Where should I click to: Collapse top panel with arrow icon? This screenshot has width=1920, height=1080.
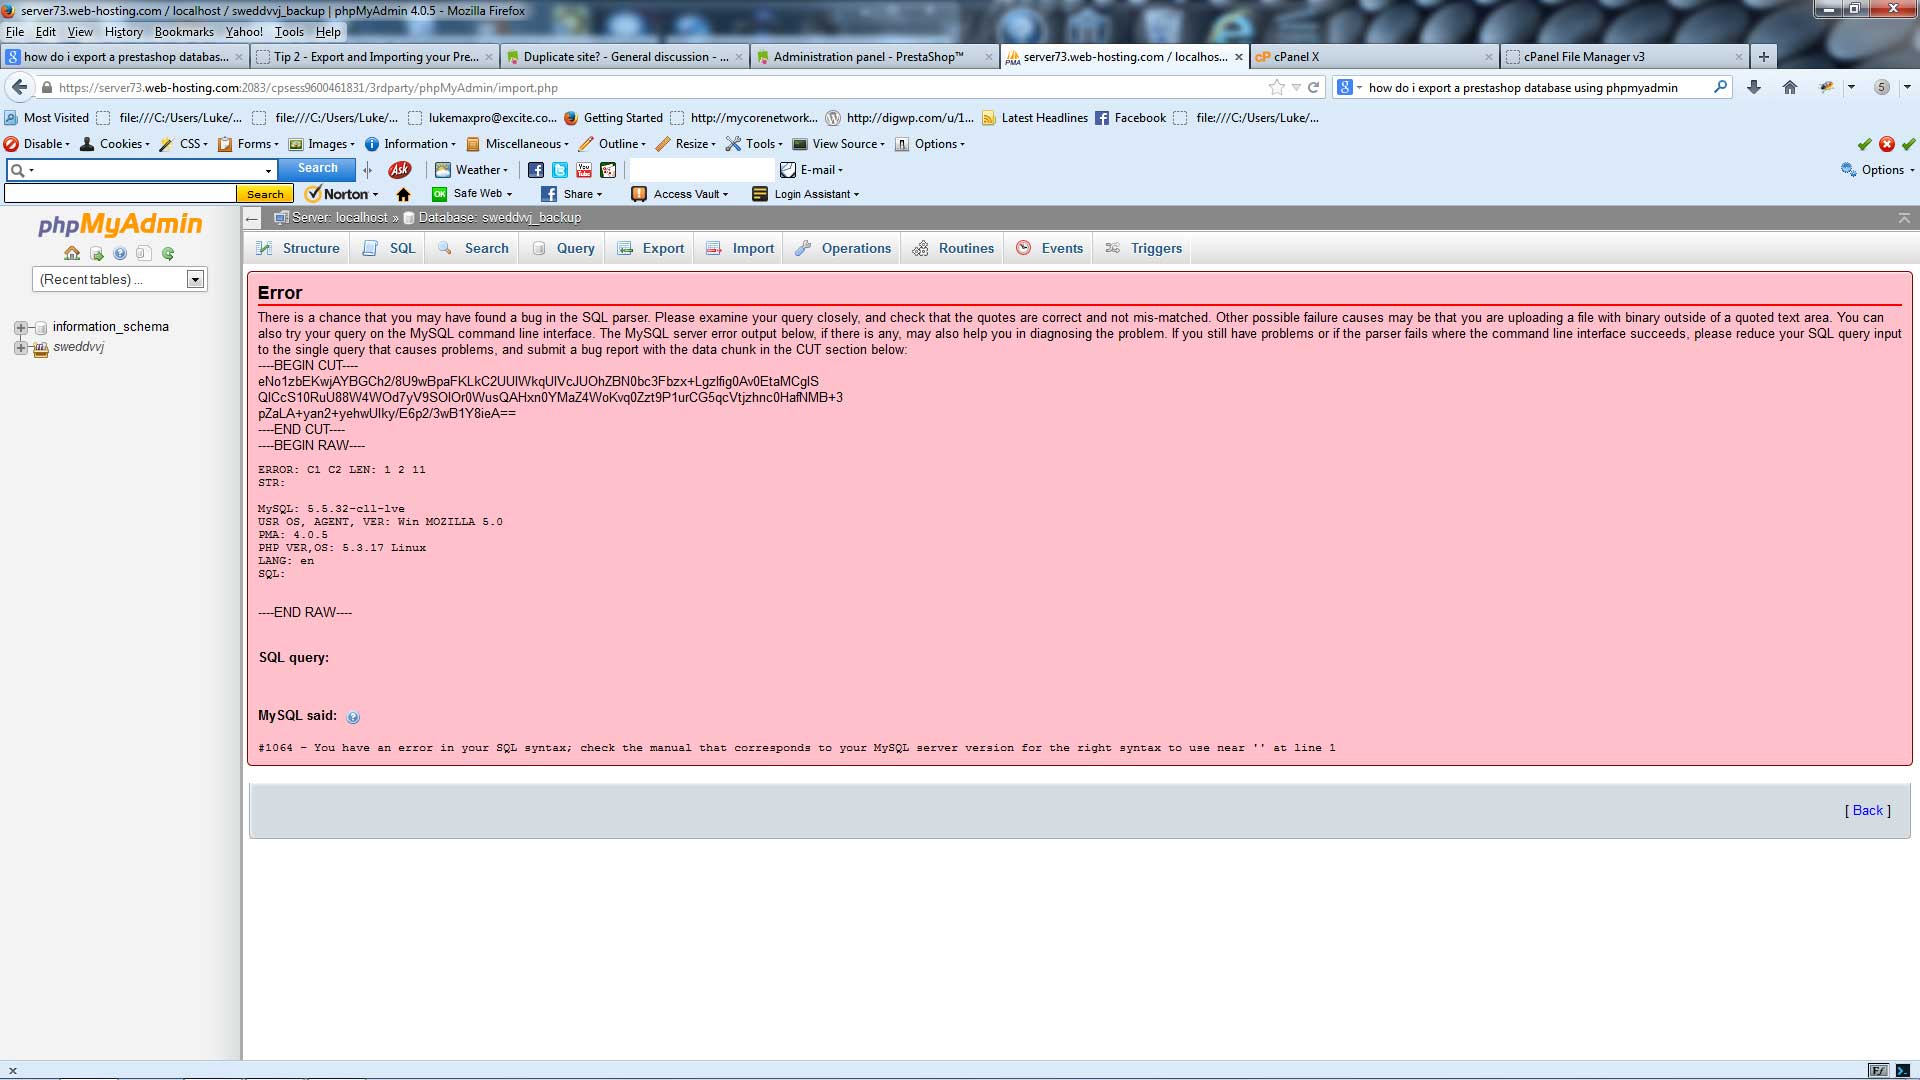pos(1903,218)
